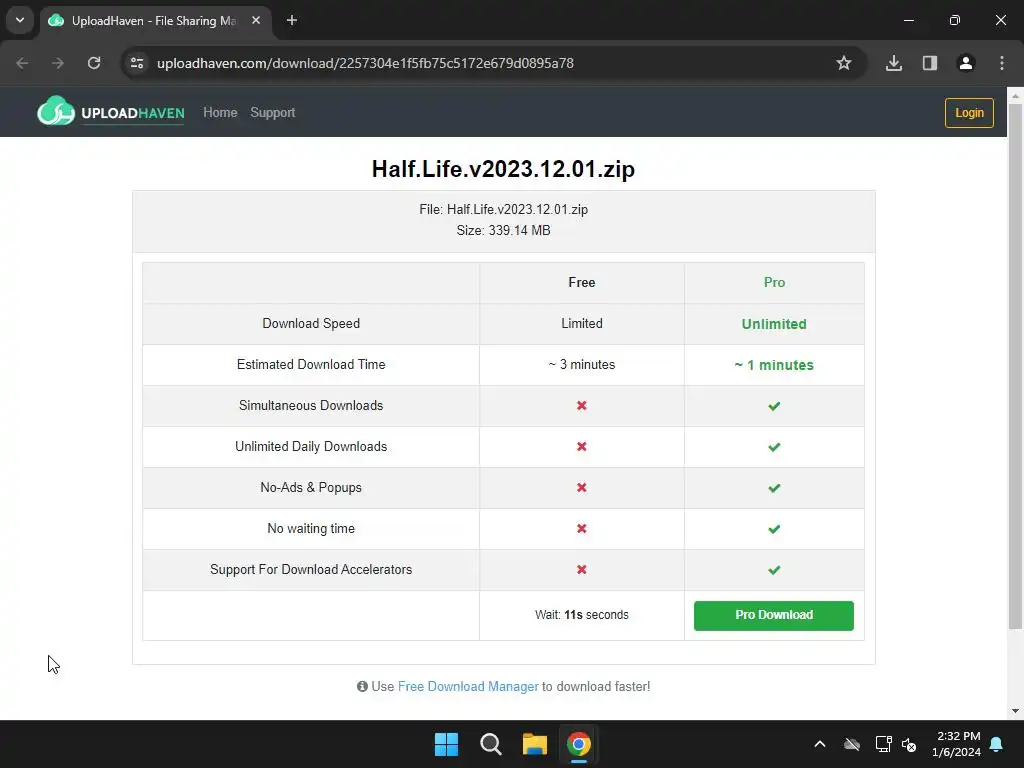Click green check in No-Ads & Popups row
Screen dimensions: 1024x768
774,488
